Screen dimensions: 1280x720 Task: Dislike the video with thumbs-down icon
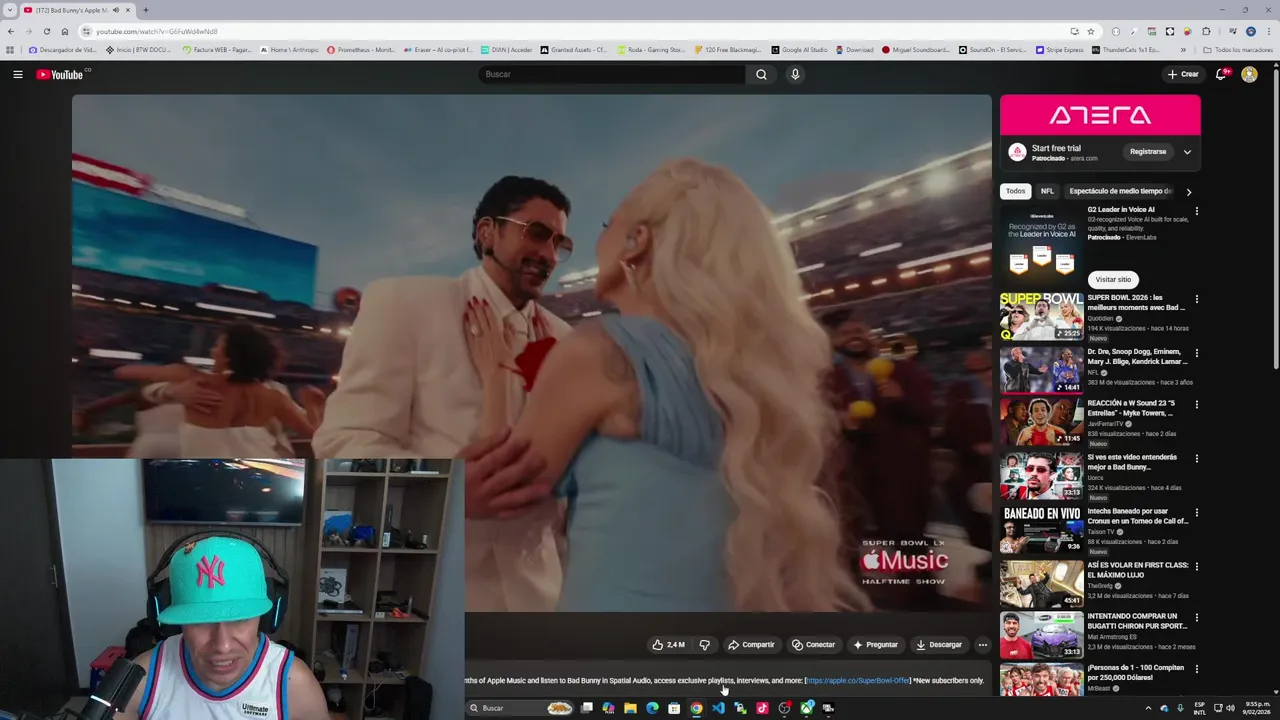pyautogui.click(x=704, y=645)
